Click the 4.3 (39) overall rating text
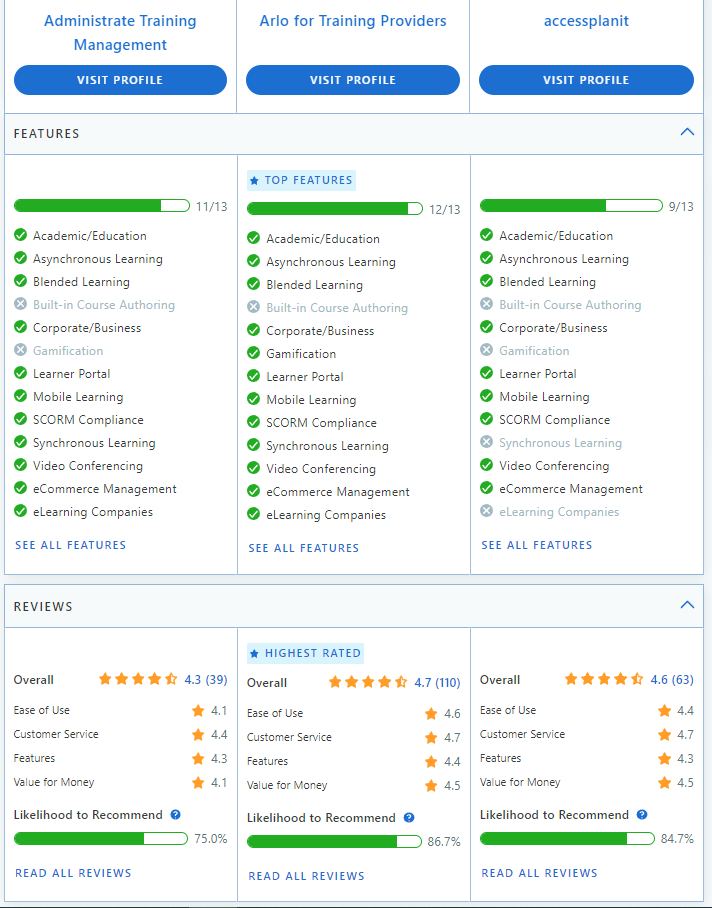Screen dimensions: 712x908 point(205,679)
